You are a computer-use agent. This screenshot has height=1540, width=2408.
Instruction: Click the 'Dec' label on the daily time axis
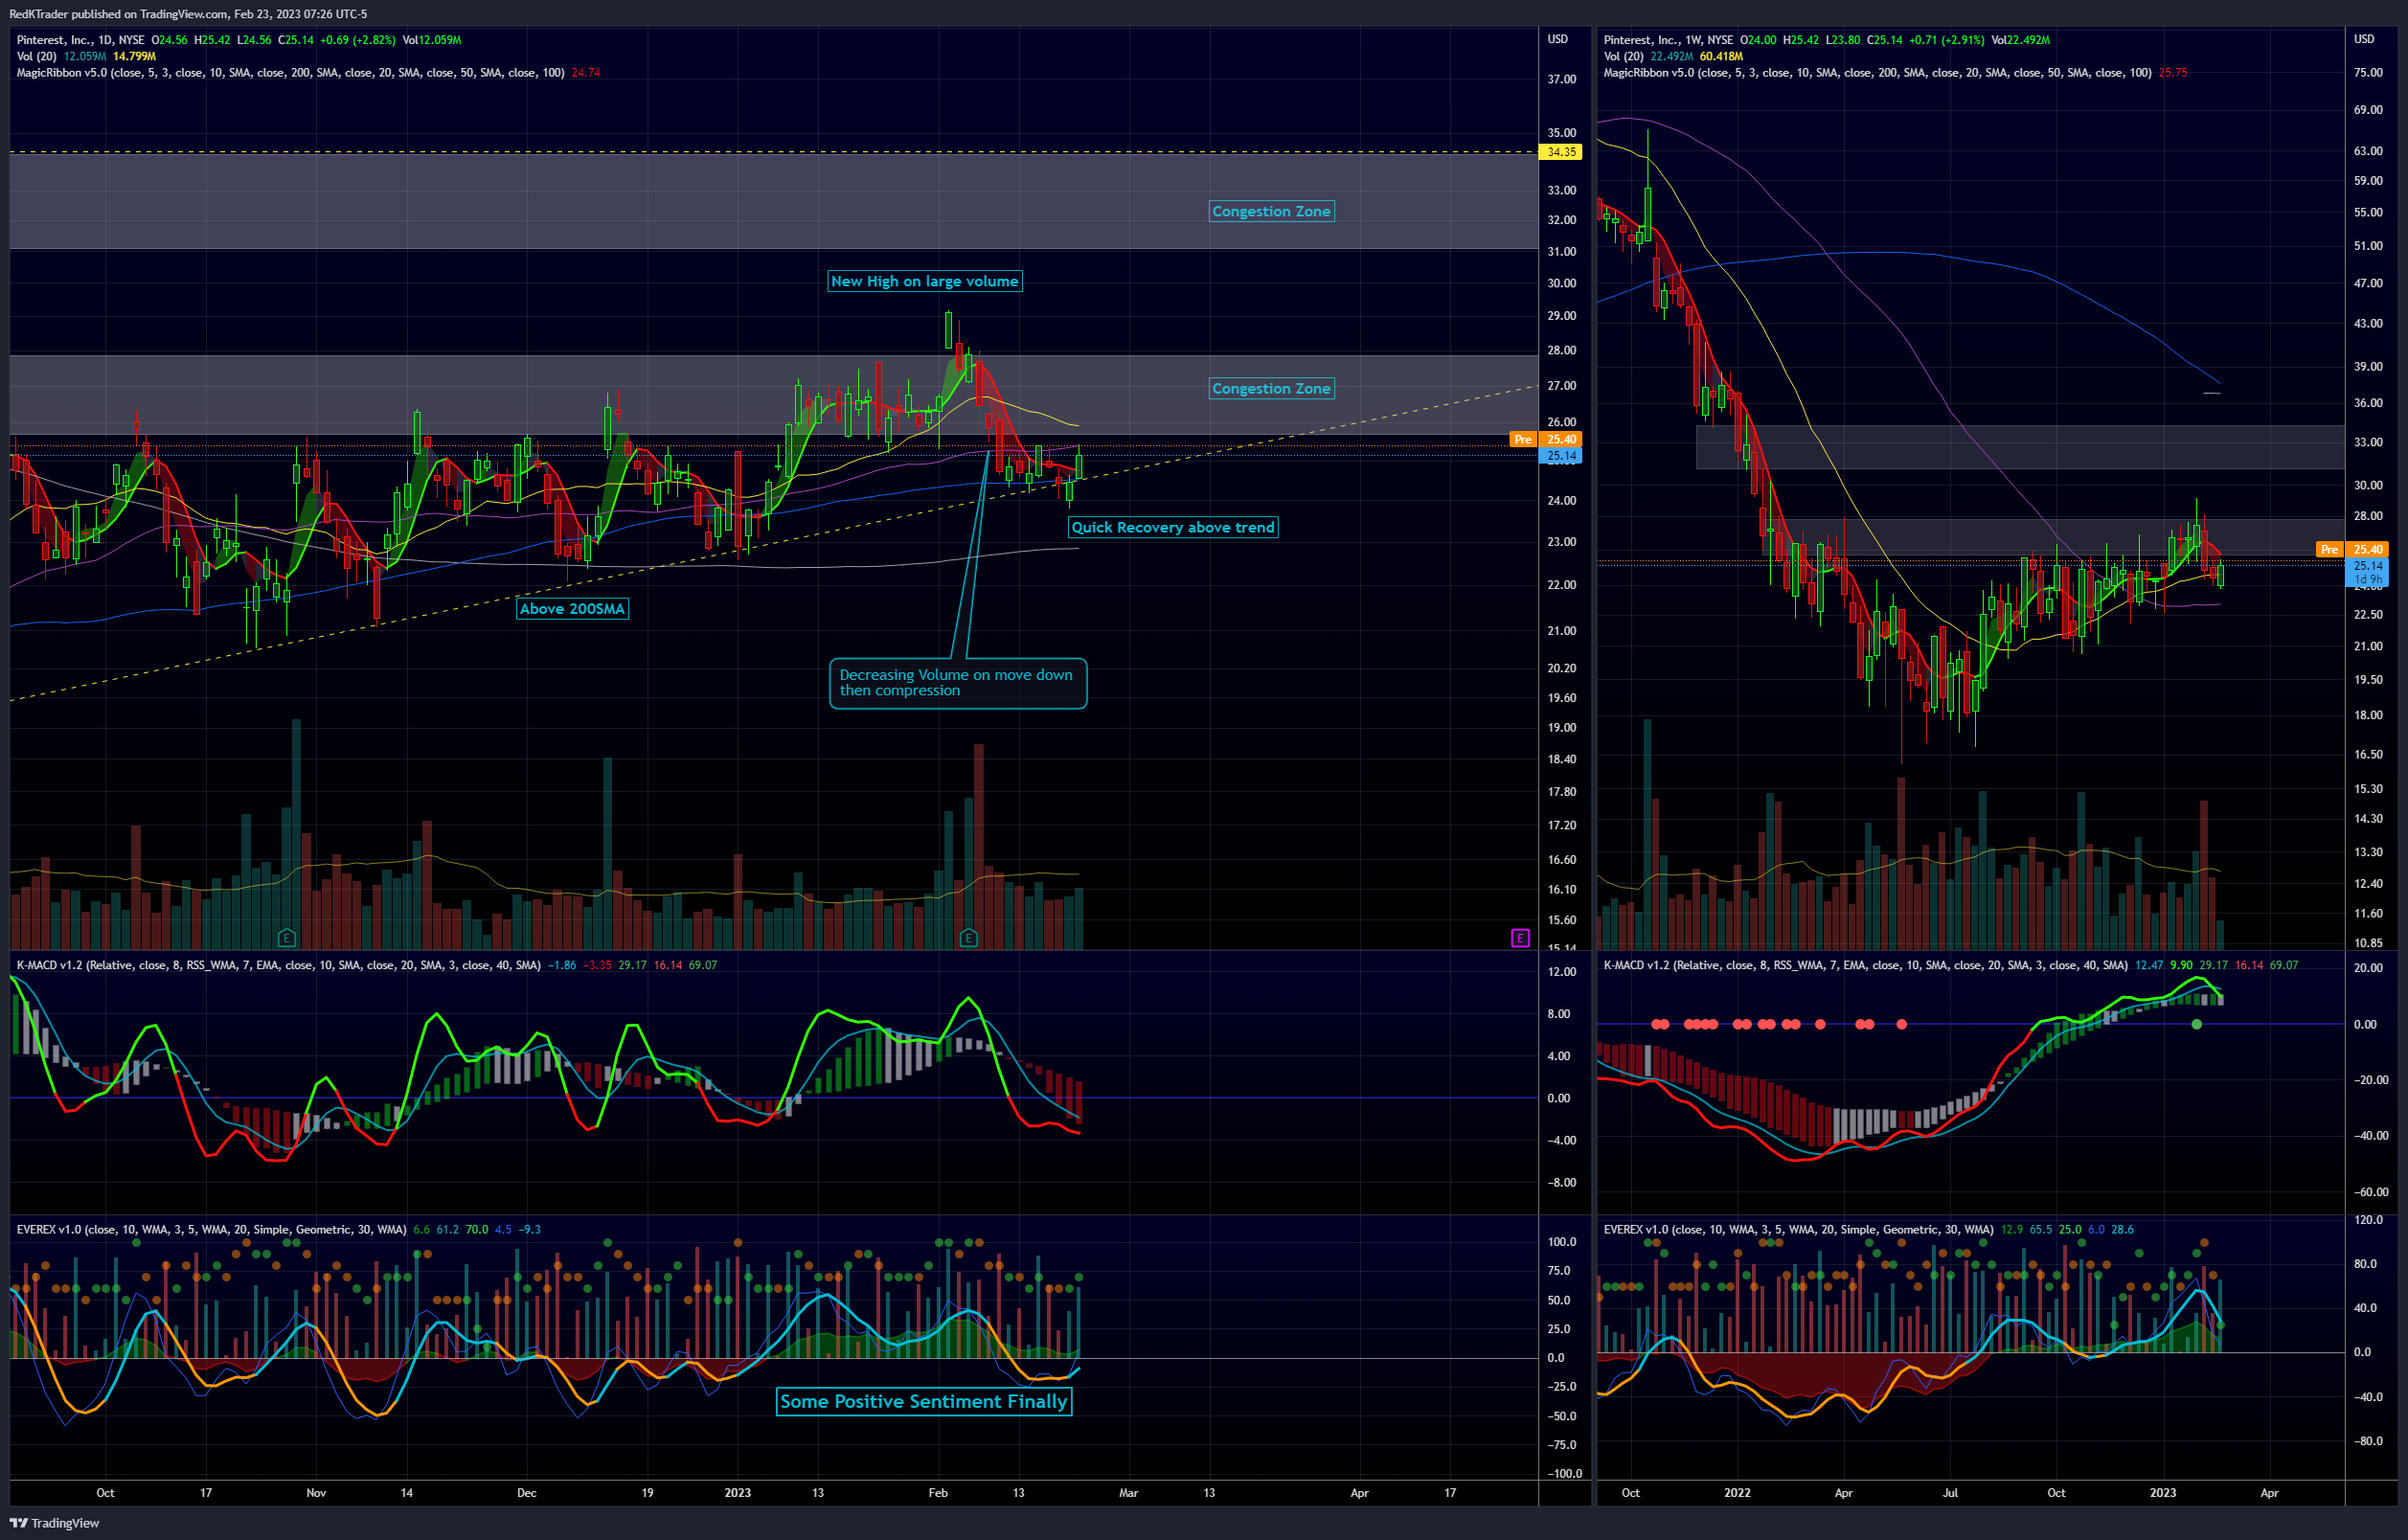(x=526, y=1492)
